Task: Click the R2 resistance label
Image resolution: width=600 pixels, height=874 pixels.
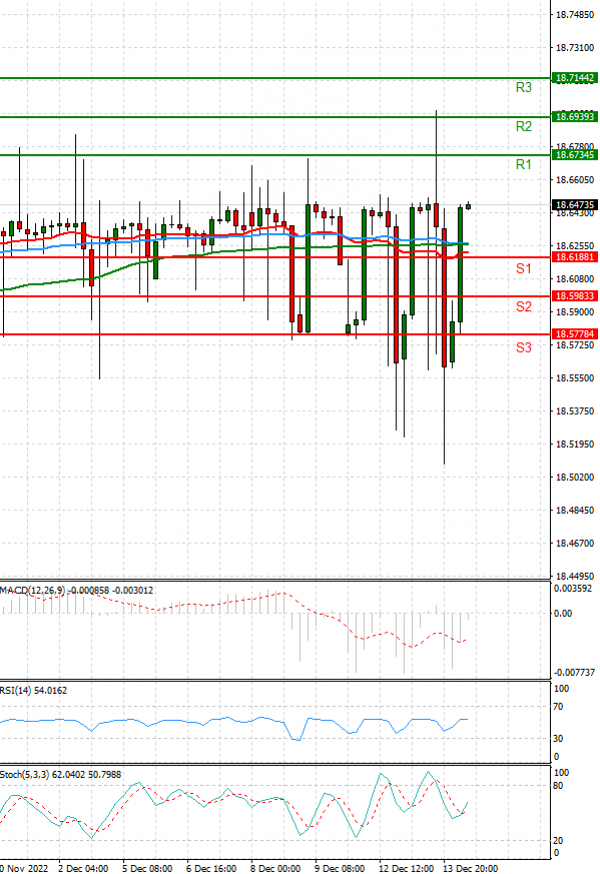Action: pos(523,127)
